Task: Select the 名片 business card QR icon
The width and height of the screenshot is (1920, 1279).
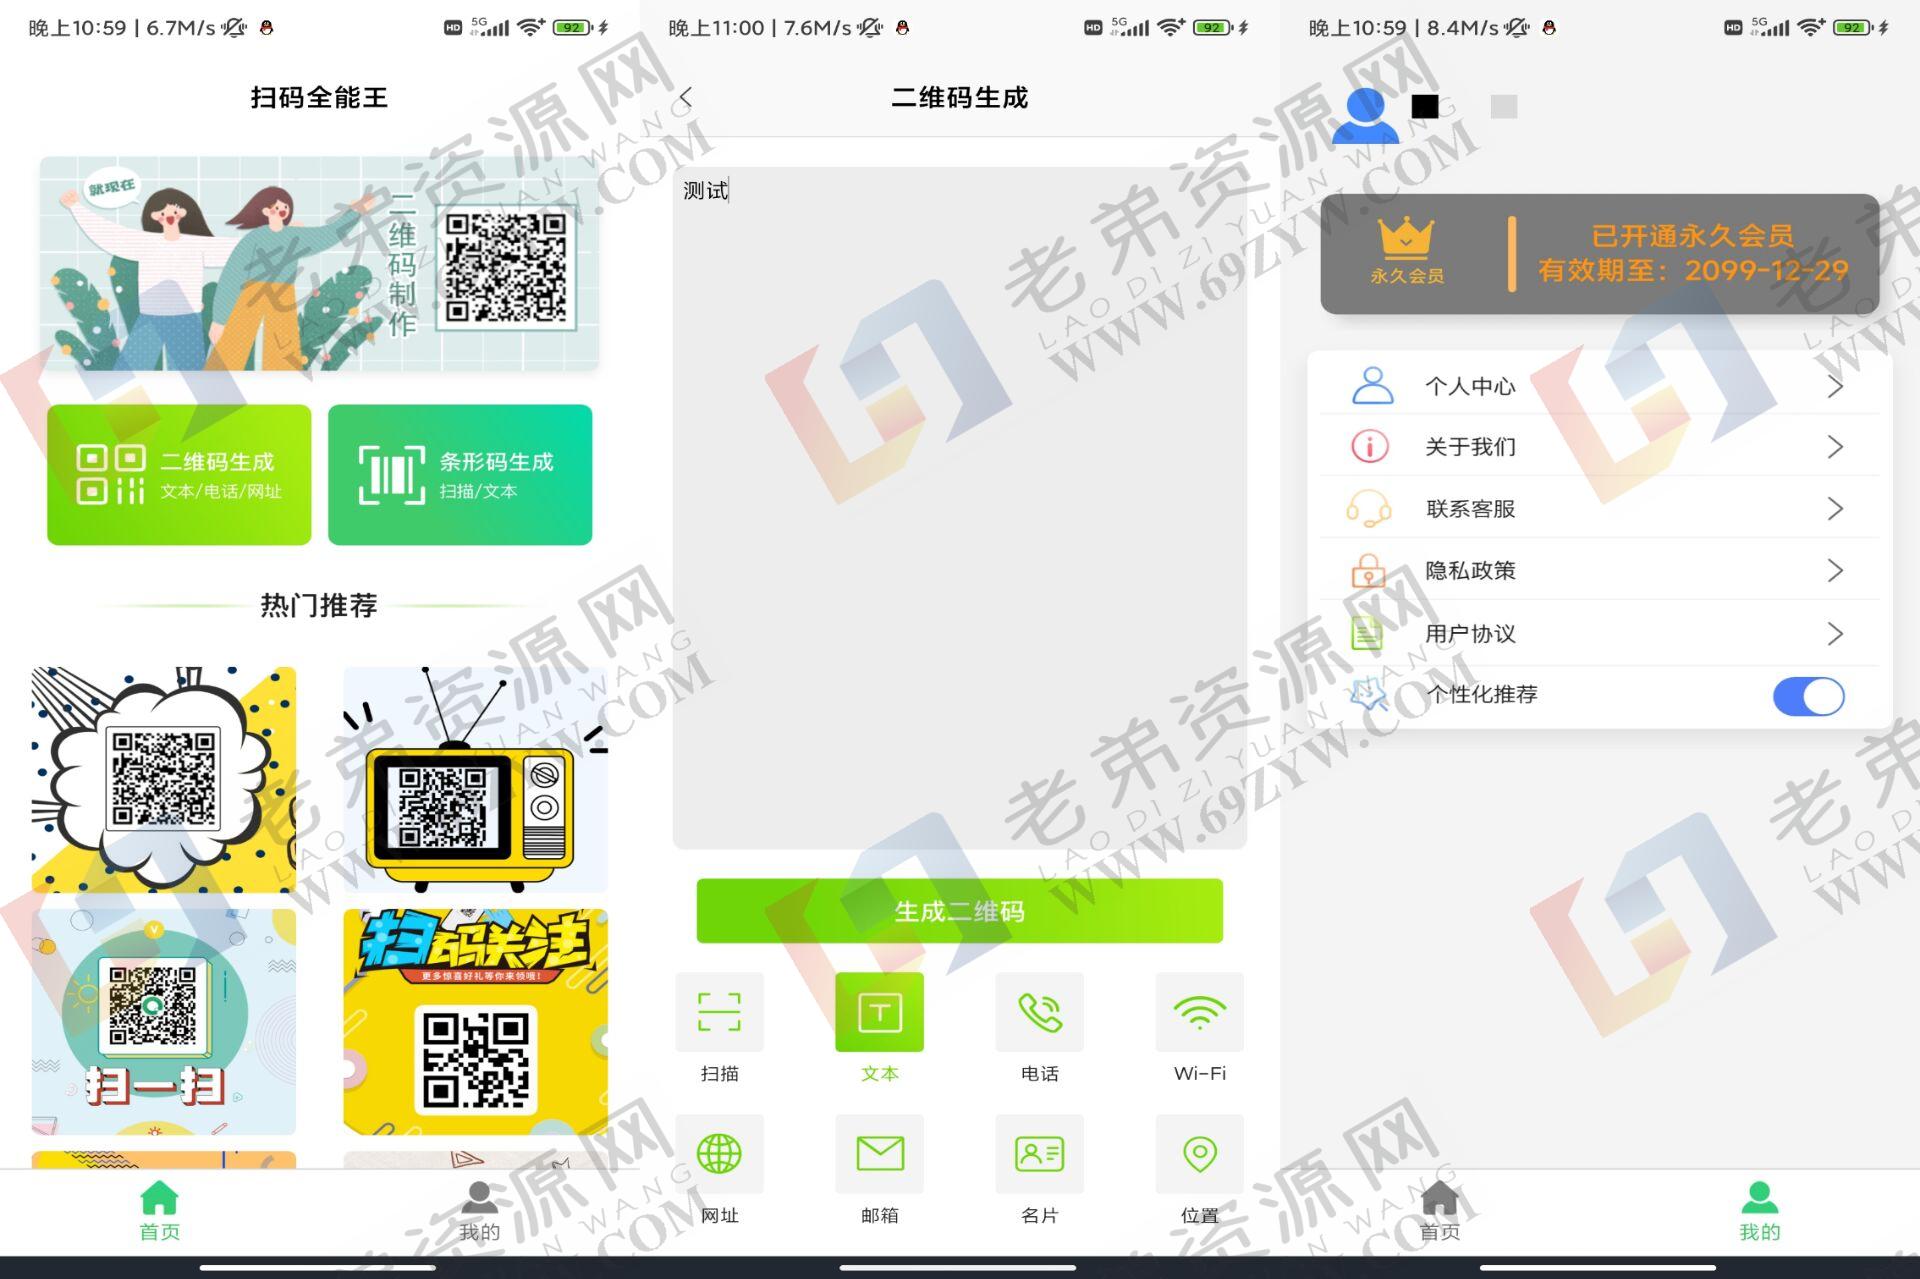Action: pos(1038,1155)
